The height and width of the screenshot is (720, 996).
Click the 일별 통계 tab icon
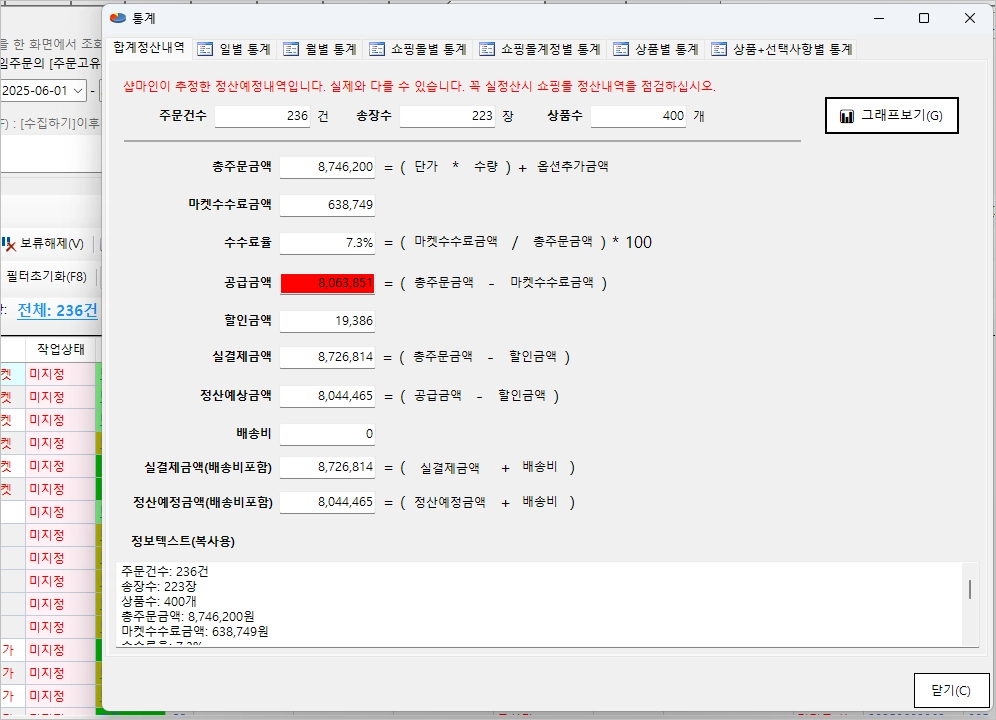point(205,50)
